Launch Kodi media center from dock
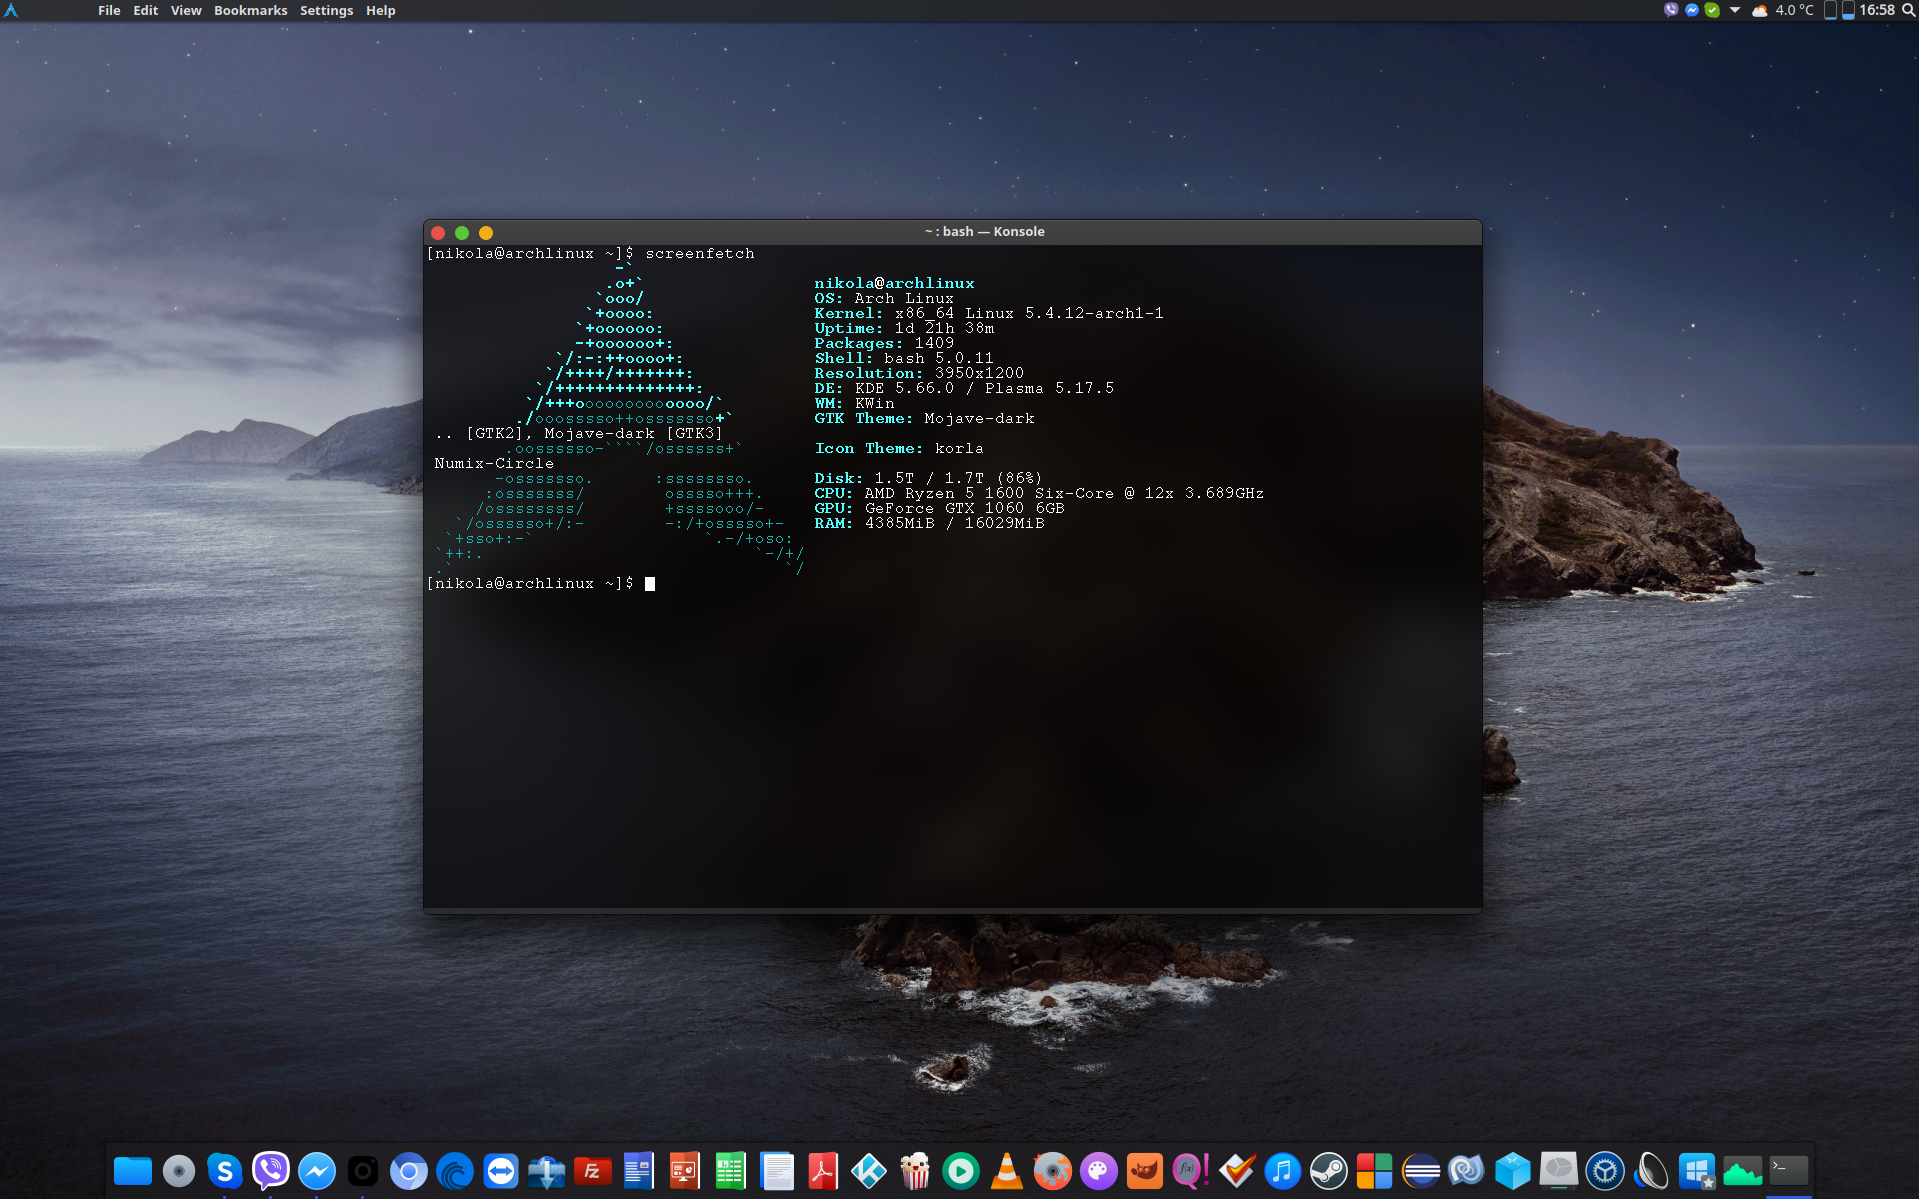The image size is (1919, 1199). (869, 1171)
